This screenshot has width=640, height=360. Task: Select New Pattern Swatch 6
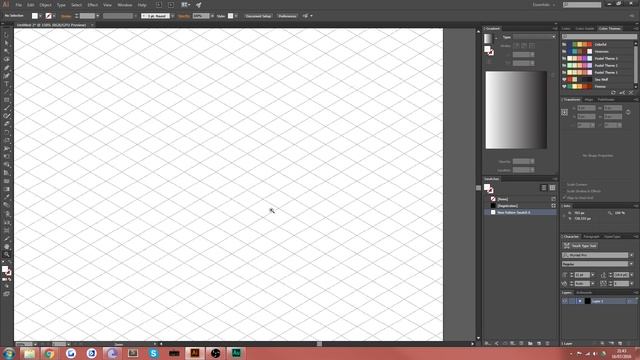(521, 212)
